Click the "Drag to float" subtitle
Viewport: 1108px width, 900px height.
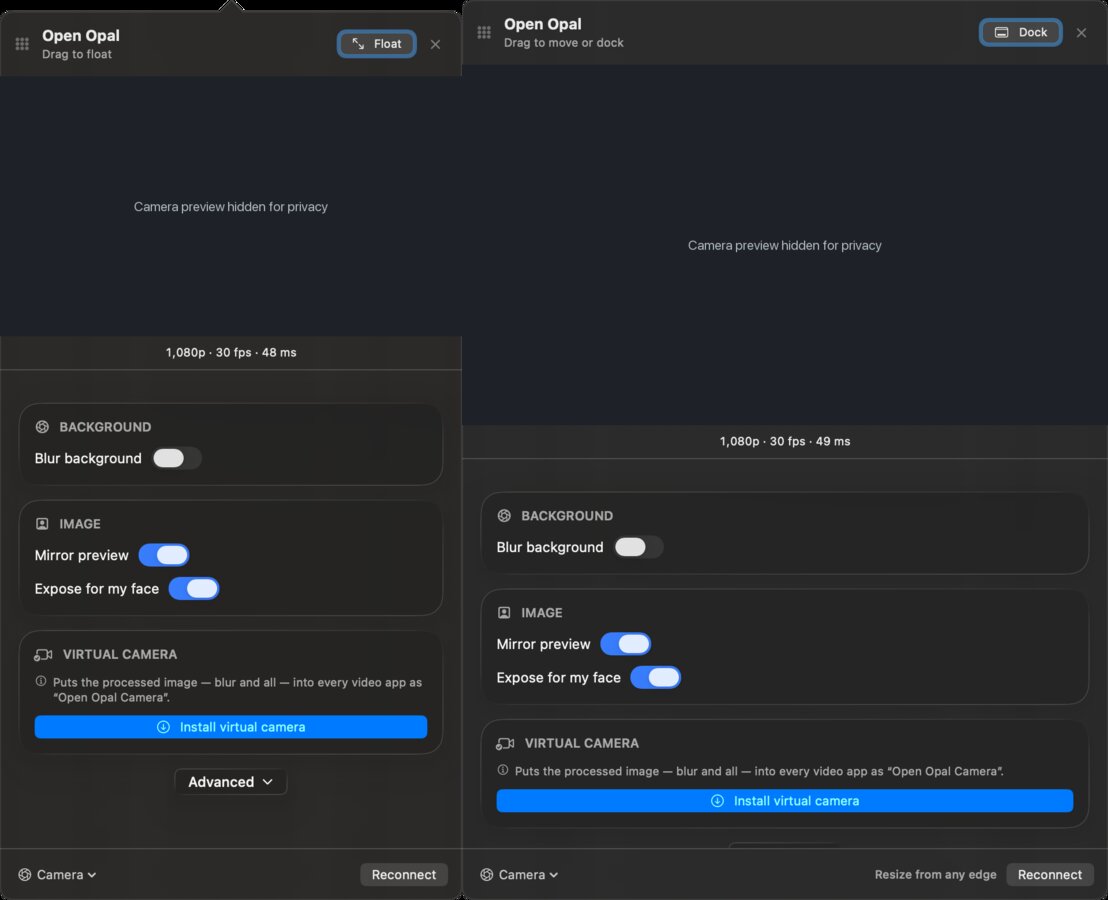click(x=77, y=54)
